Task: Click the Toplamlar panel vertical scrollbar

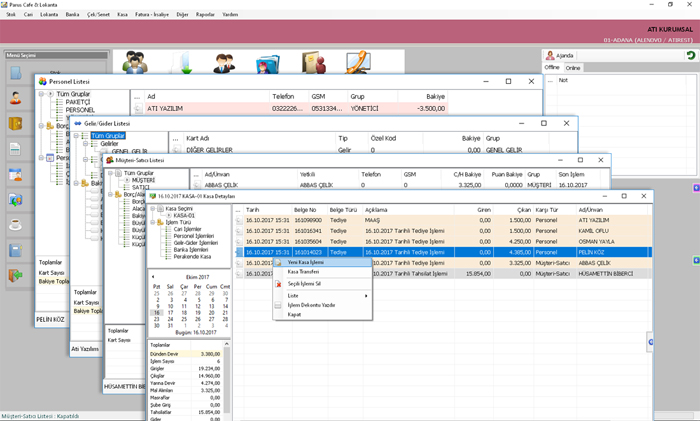Action: [227, 380]
